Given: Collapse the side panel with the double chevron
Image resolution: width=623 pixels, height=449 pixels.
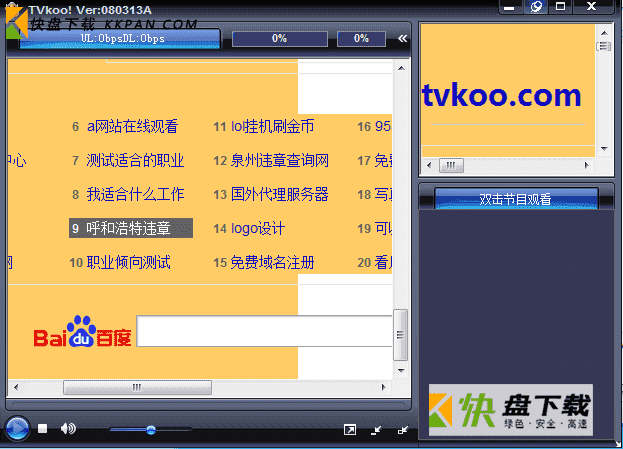Looking at the screenshot, I should click(x=402, y=38).
